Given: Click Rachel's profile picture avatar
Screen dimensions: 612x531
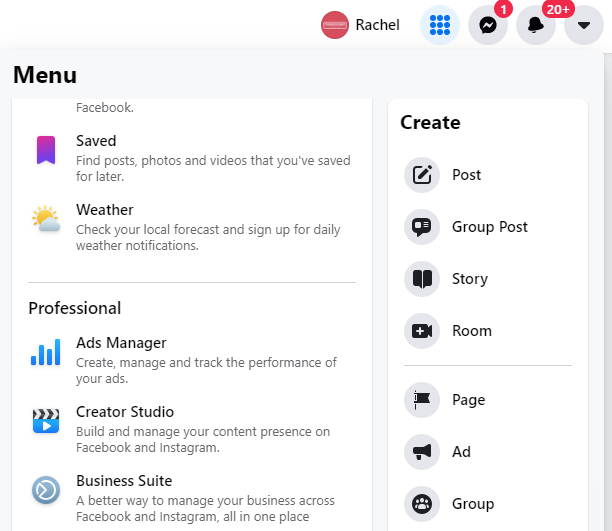Looking at the screenshot, I should pyautogui.click(x=334, y=25).
